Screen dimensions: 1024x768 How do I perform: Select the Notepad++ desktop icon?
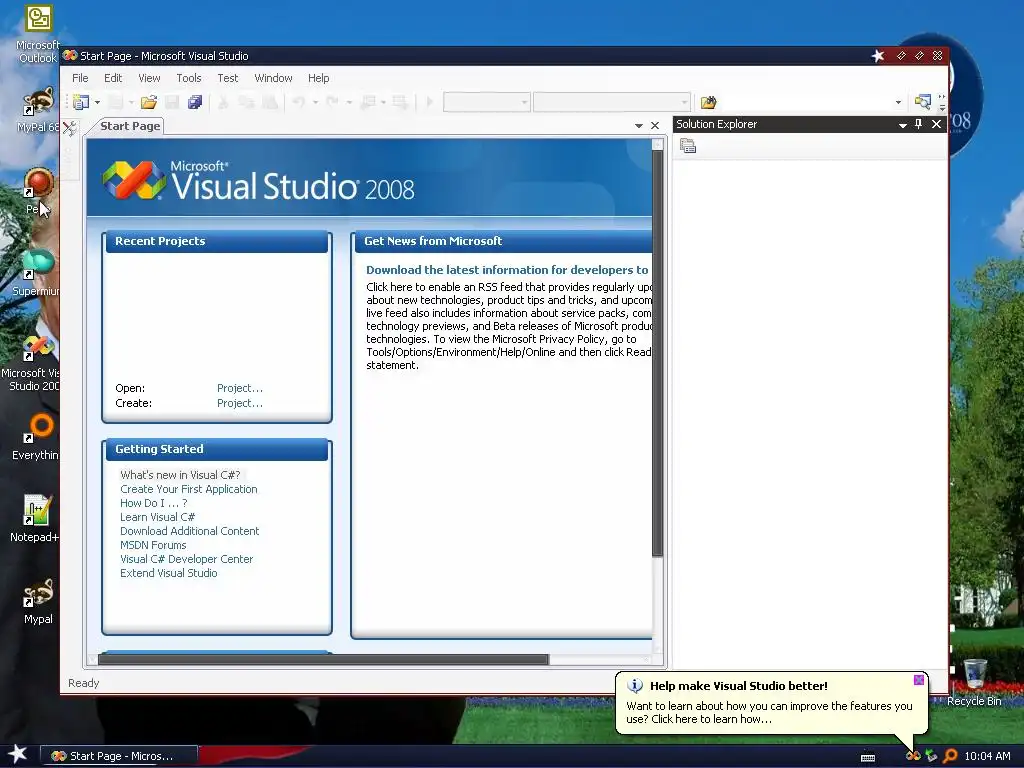tap(35, 519)
